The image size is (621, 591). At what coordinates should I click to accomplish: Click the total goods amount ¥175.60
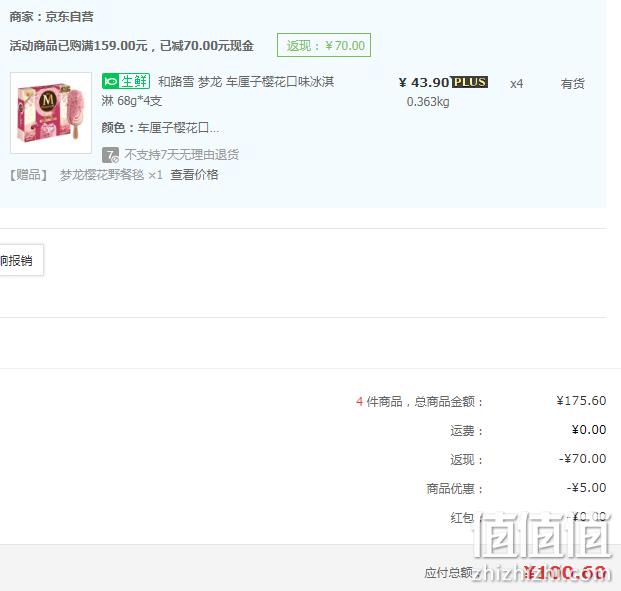581,401
